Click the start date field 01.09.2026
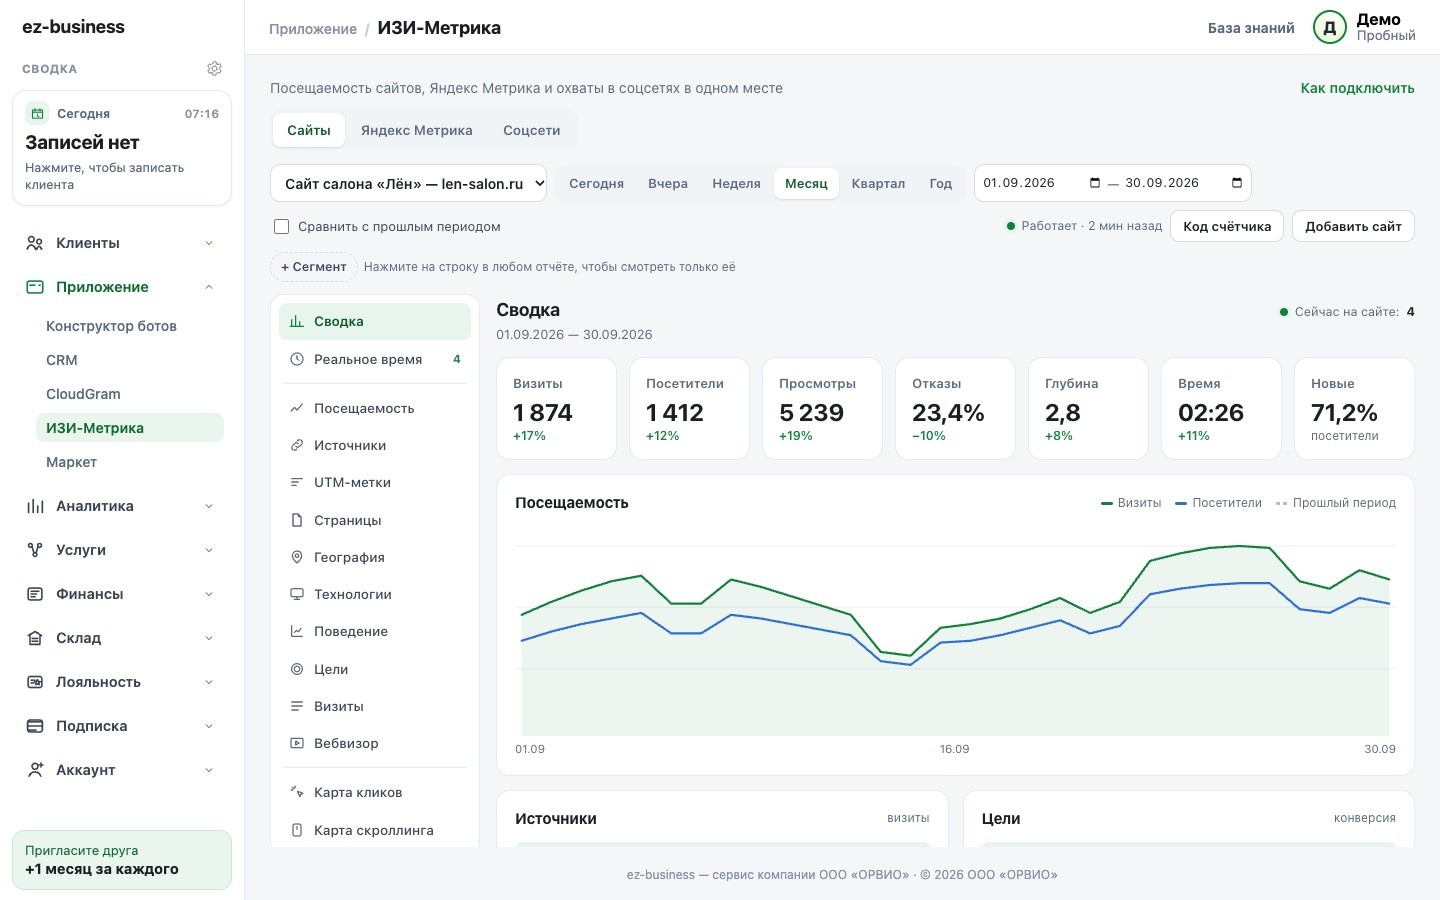Screen dimensions: 1440x900 (x=1041, y=183)
